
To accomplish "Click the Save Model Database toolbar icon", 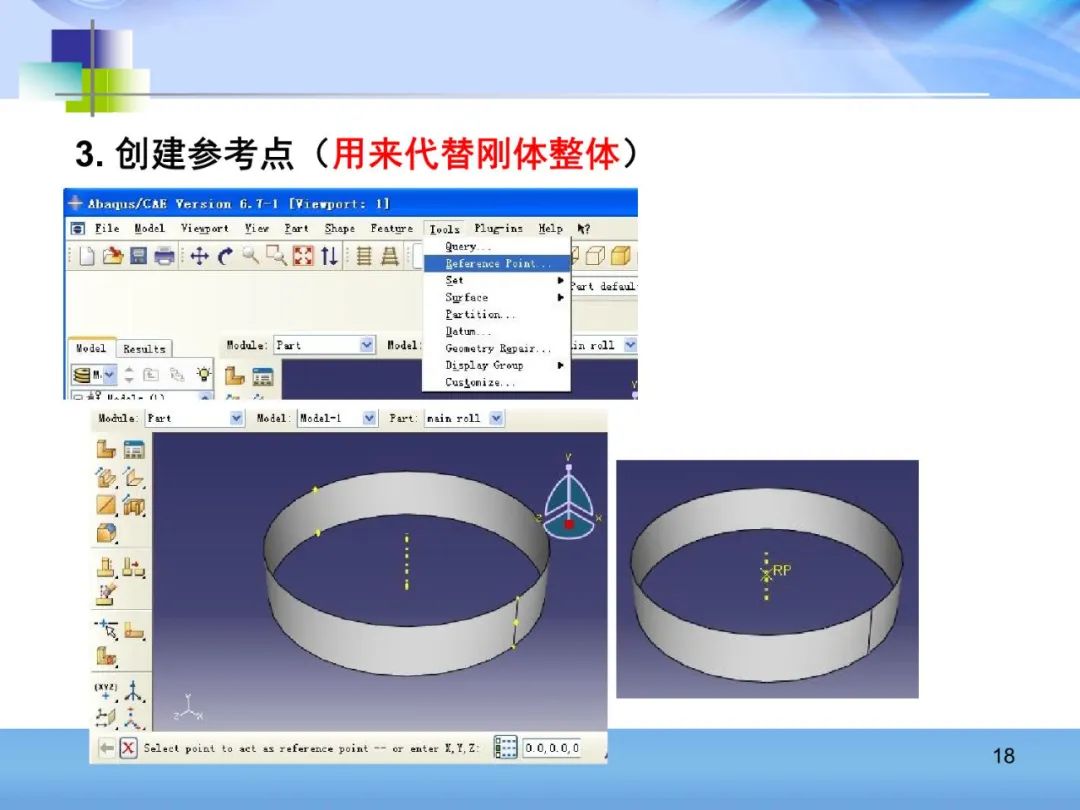I will pyautogui.click(x=138, y=256).
